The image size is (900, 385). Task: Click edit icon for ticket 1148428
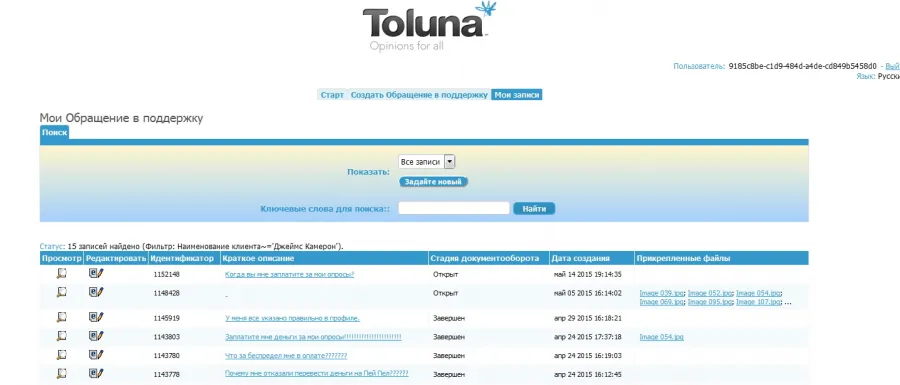click(x=96, y=292)
